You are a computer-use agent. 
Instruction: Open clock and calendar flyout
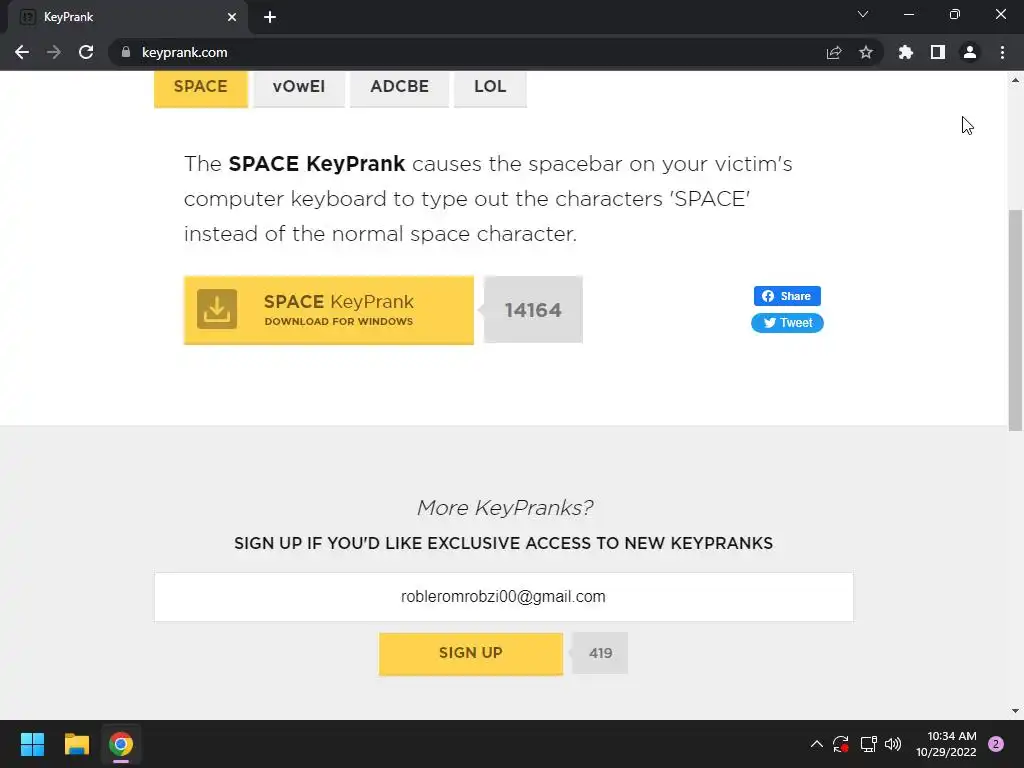[x=946, y=744]
